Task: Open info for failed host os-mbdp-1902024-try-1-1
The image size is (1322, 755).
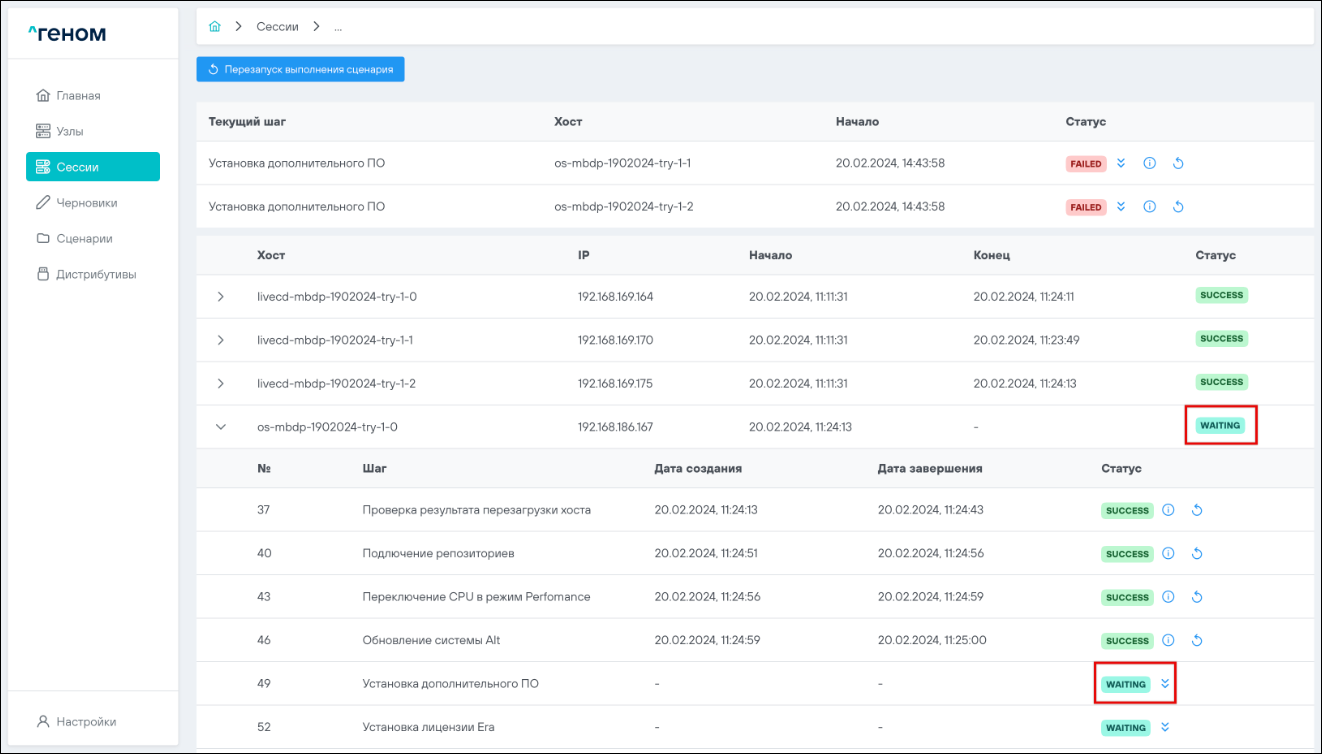Action: coord(1150,164)
